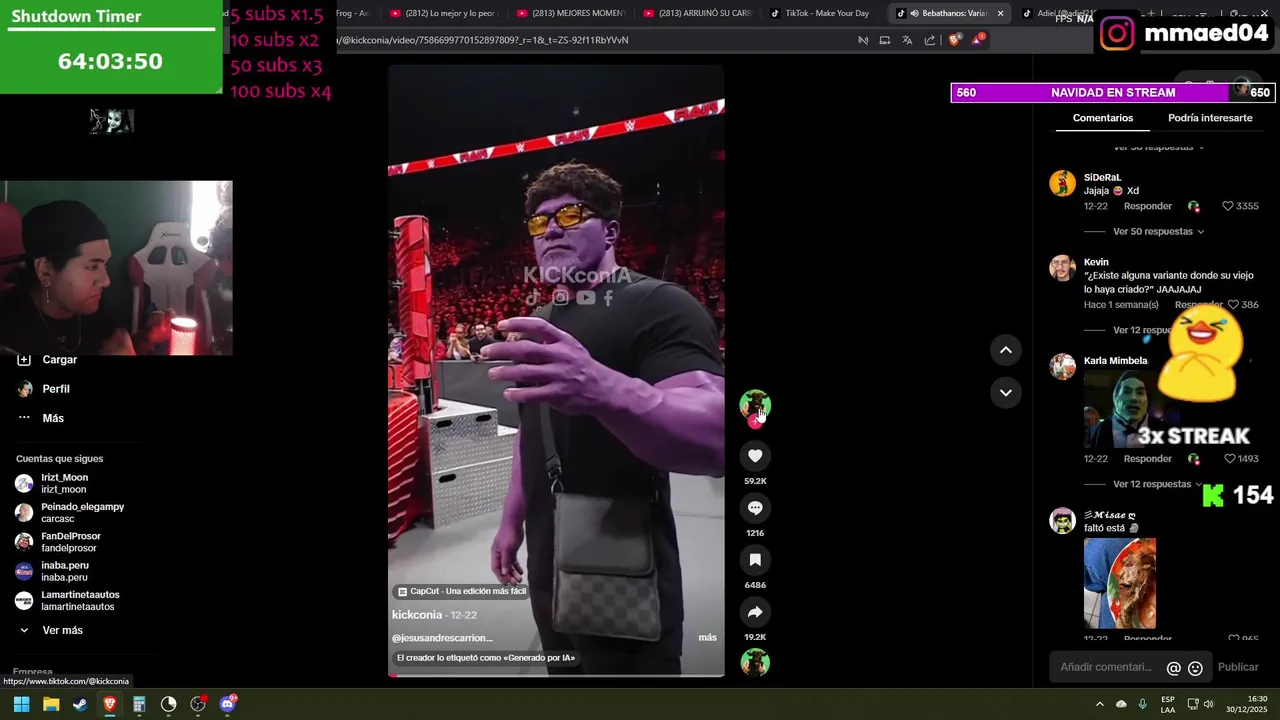Open '(2813) ARRUINÓ SU CARR' tab
Viewport: 1280px width, 720px height.
click(697, 13)
